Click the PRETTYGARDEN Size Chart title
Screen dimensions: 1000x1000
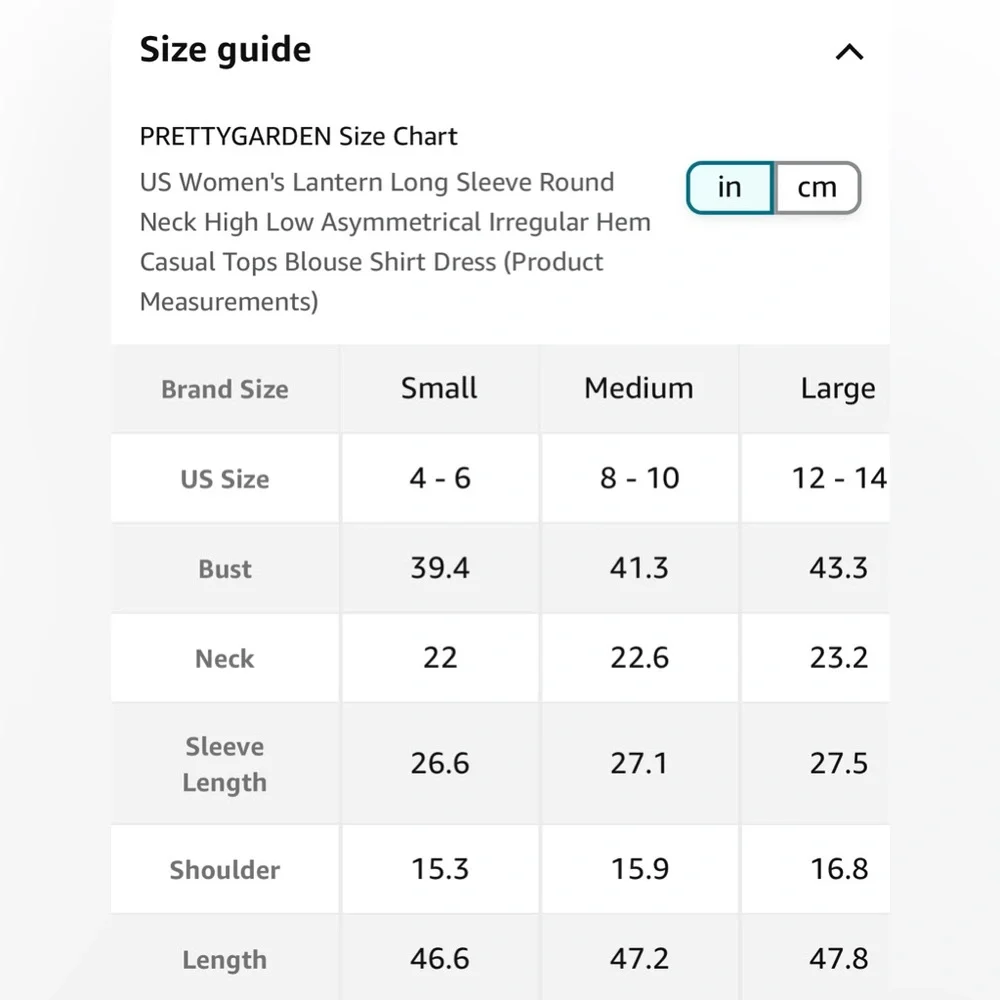point(298,136)
